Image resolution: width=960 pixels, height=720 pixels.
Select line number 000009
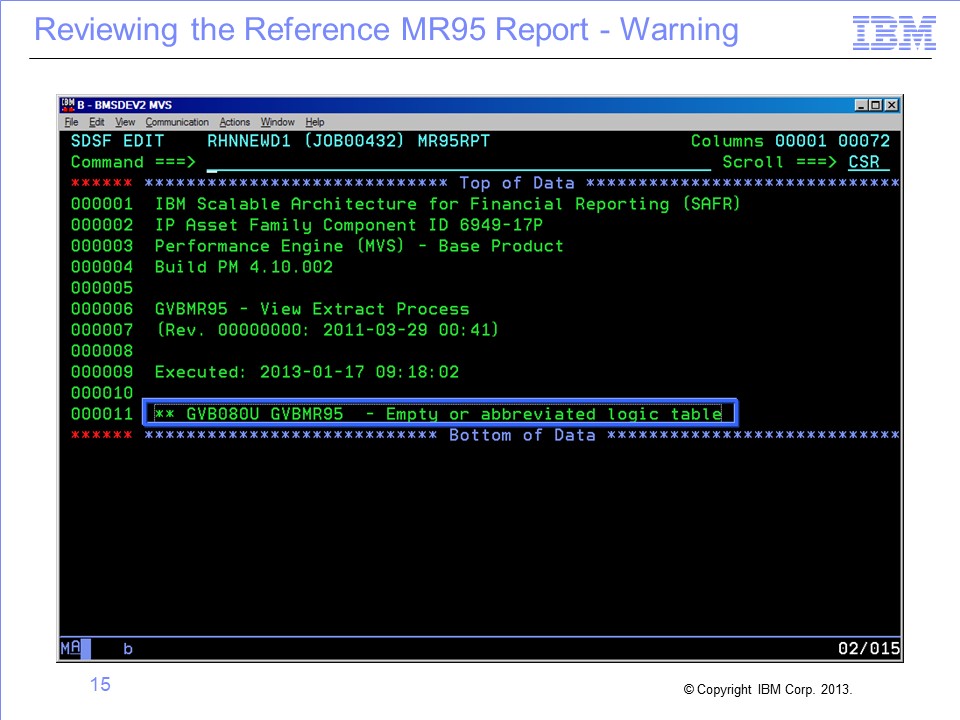pyautogui.click(x=102, y=372)
